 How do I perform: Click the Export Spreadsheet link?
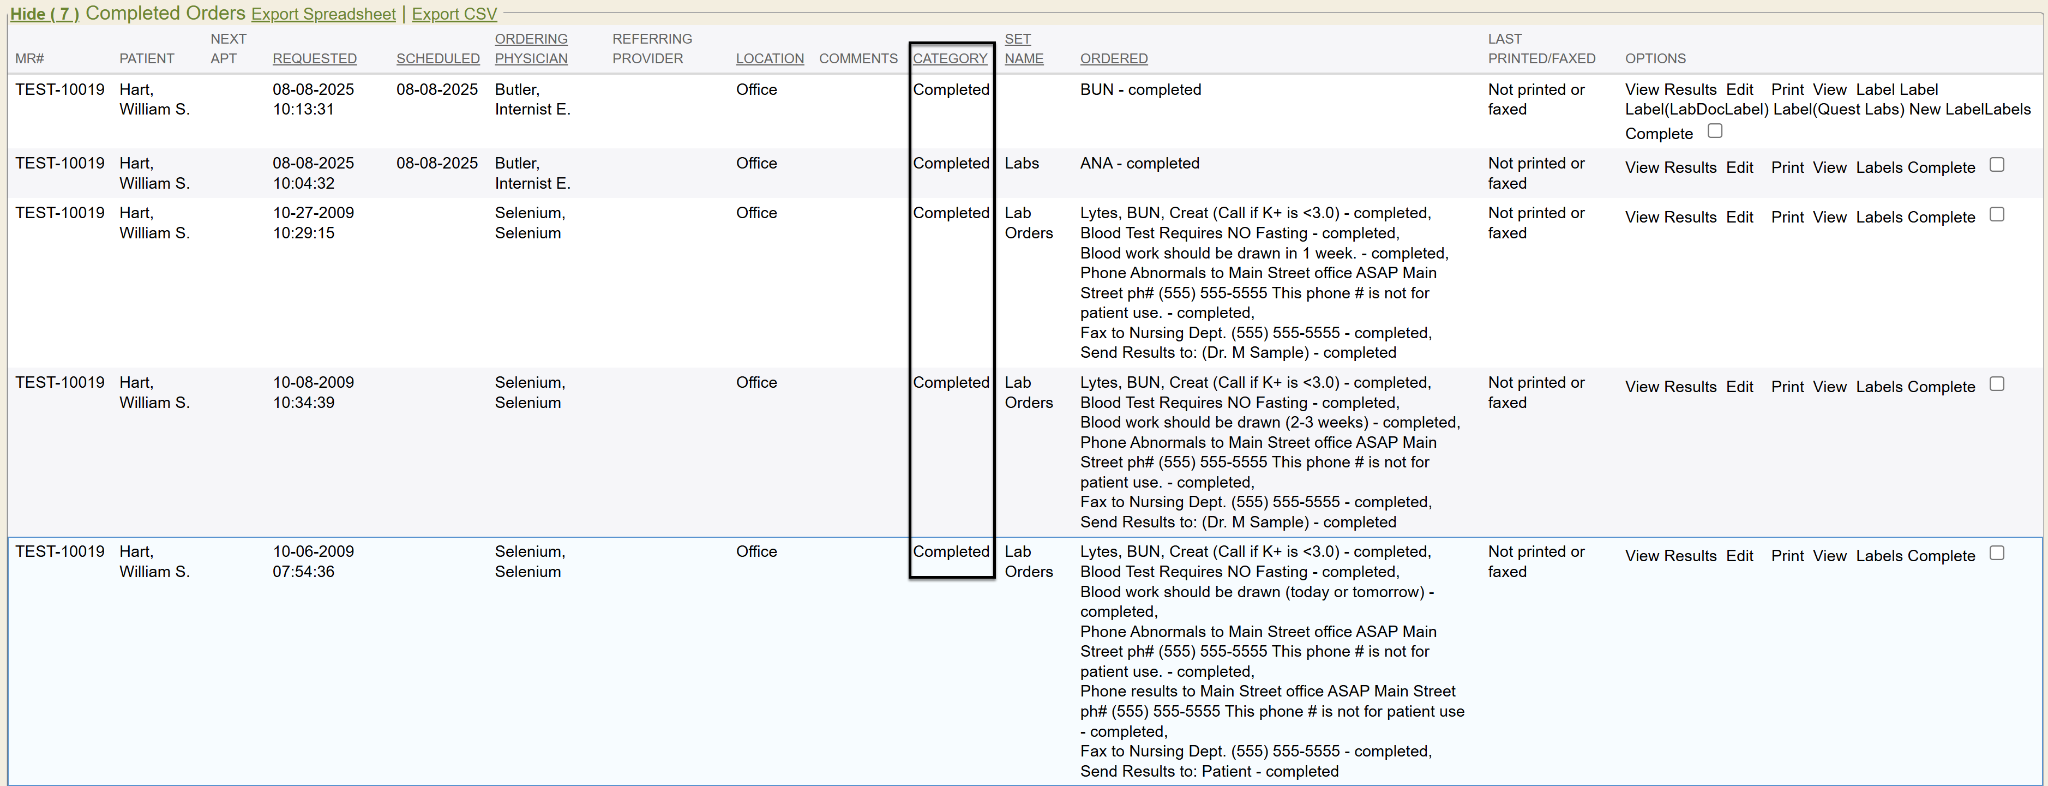point(323,14)
